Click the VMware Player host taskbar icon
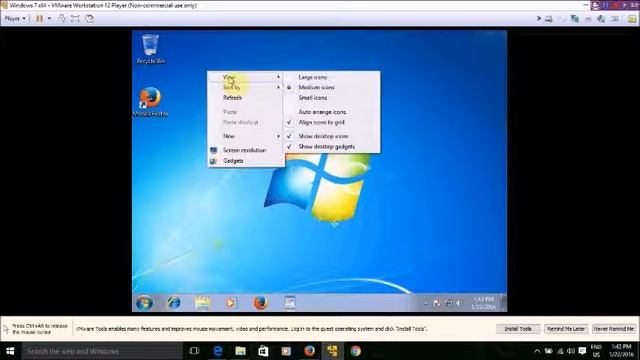Image resolution: width=640 pixels, height=360 pixels. 332,351
